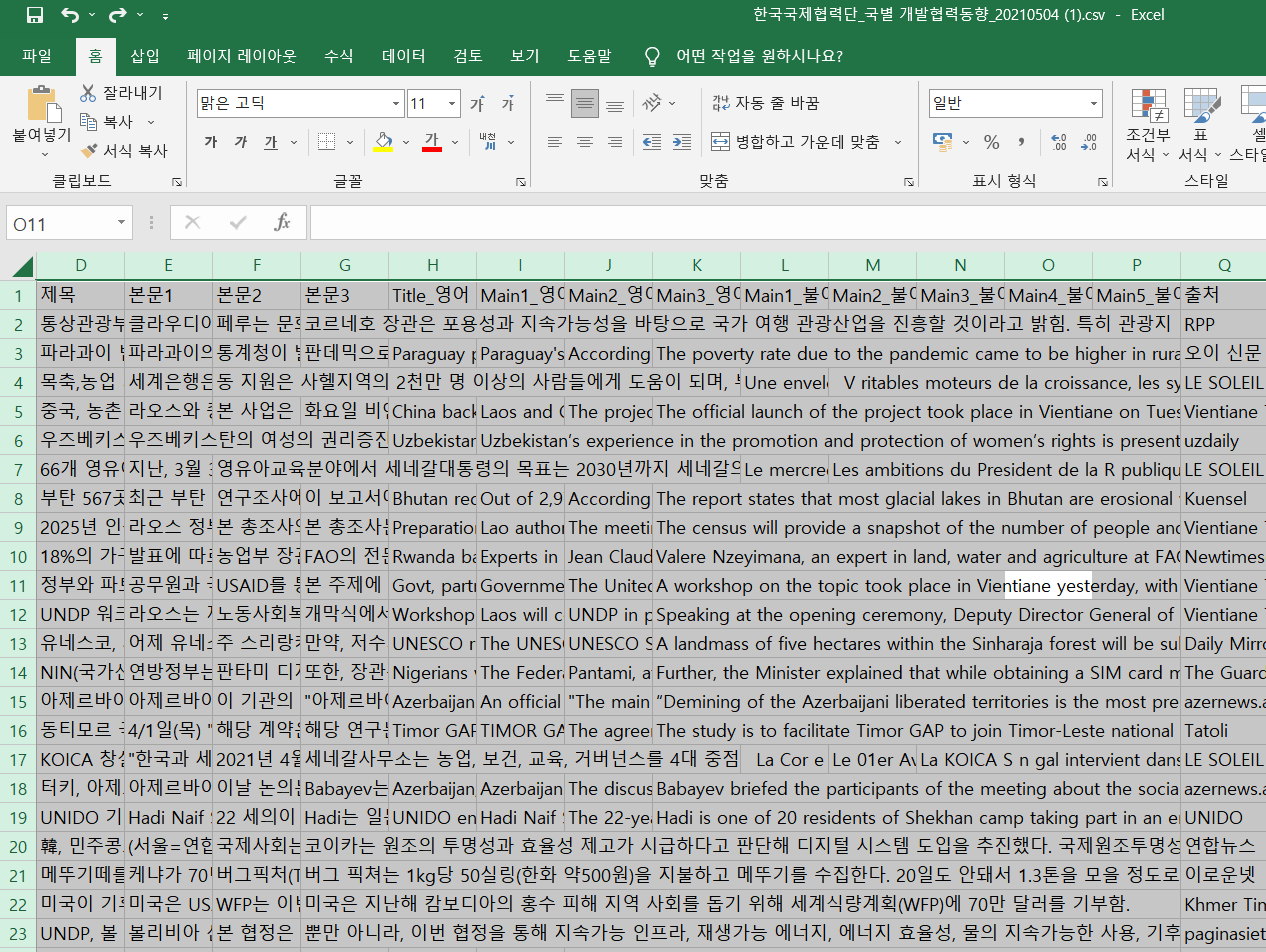Open the 글꼴 font settings dialog launcher

(521, 182)
